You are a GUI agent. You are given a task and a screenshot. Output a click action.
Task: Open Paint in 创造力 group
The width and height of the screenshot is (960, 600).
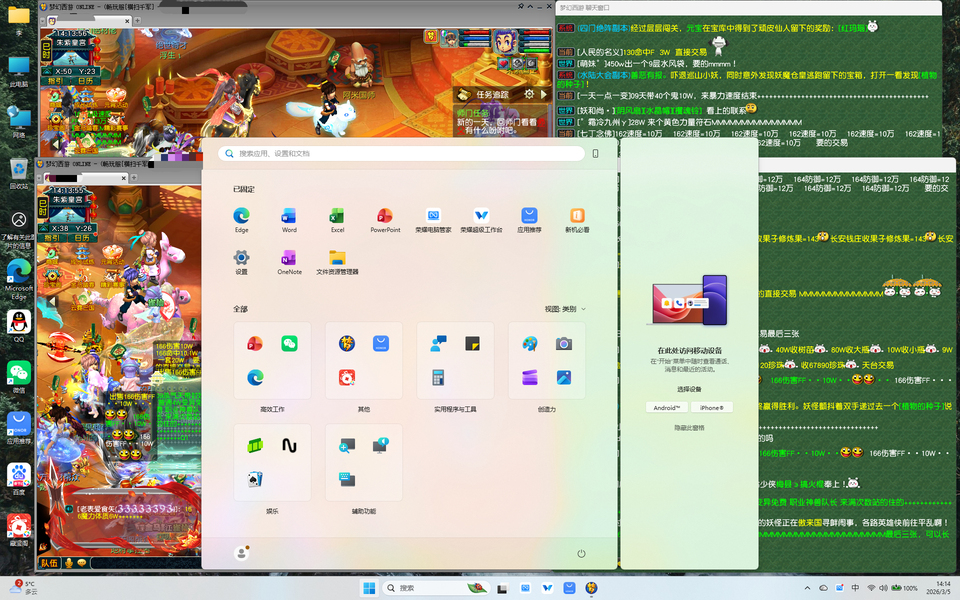[530, 343]
